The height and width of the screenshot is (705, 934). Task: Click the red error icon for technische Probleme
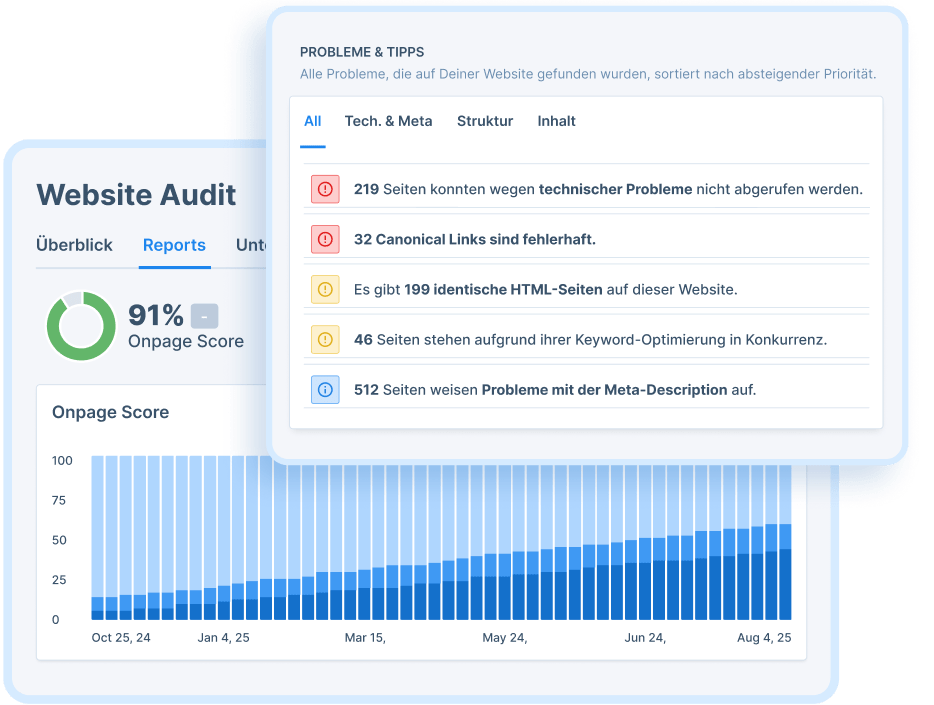coord(324,189)
